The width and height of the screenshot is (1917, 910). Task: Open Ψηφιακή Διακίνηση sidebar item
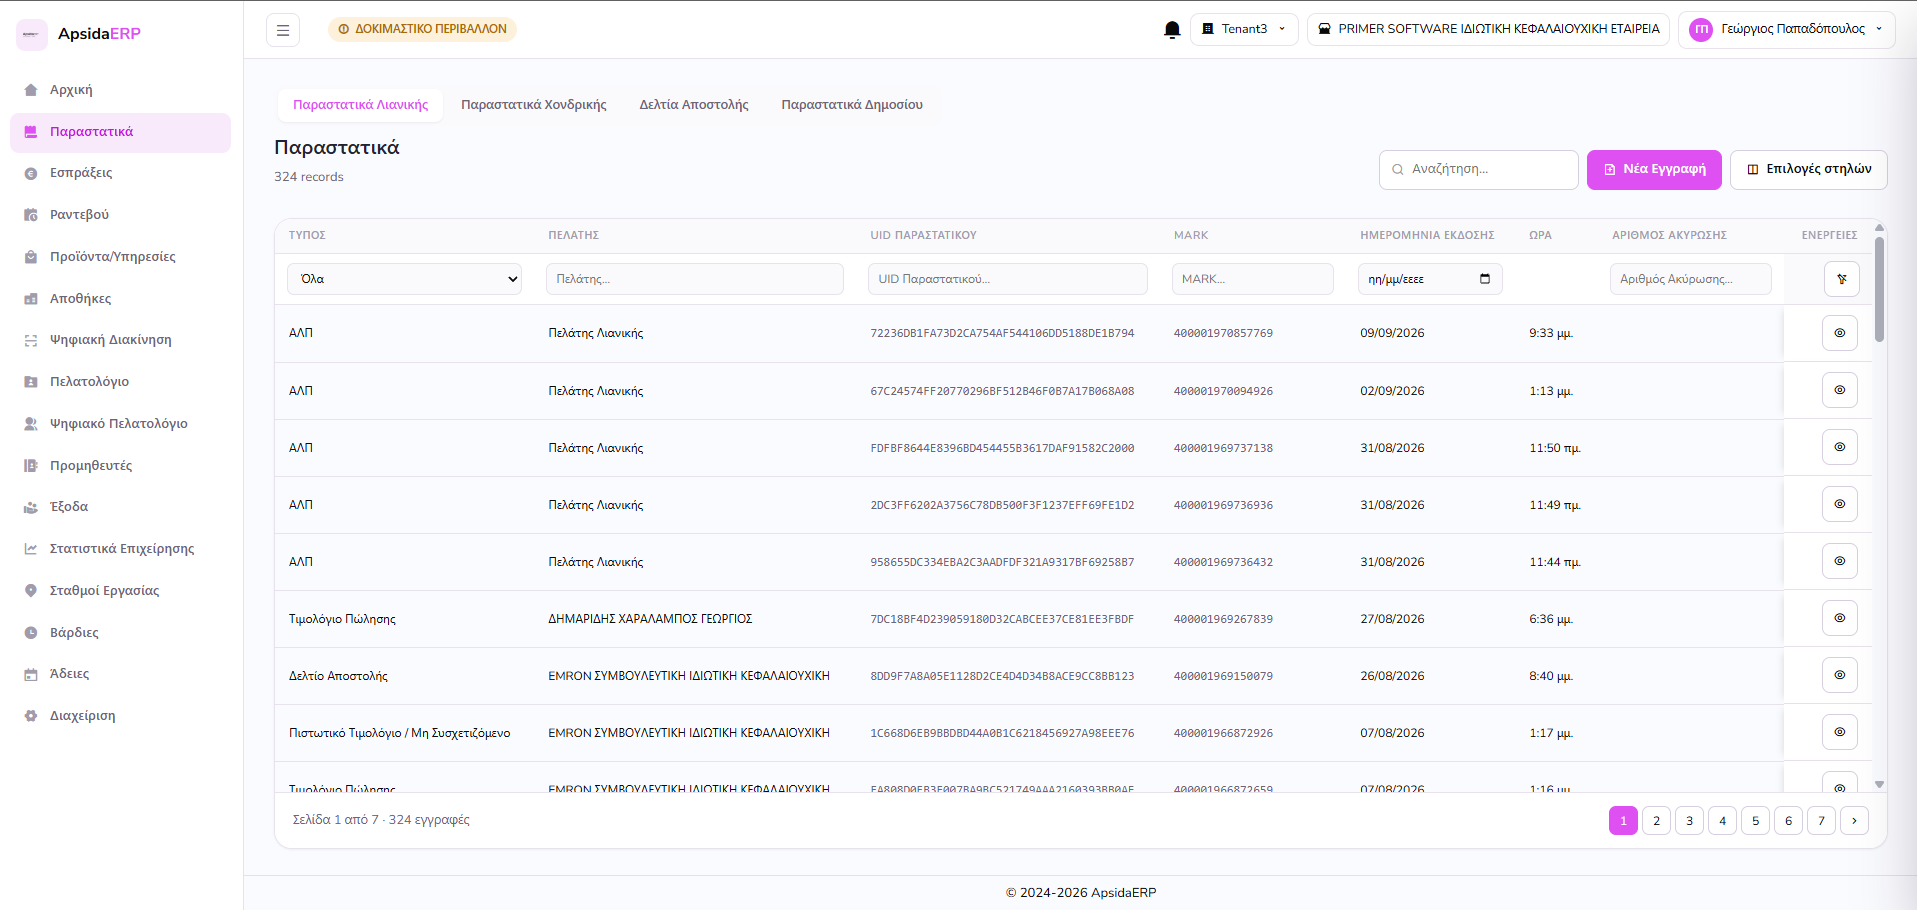tap(120, 340)
